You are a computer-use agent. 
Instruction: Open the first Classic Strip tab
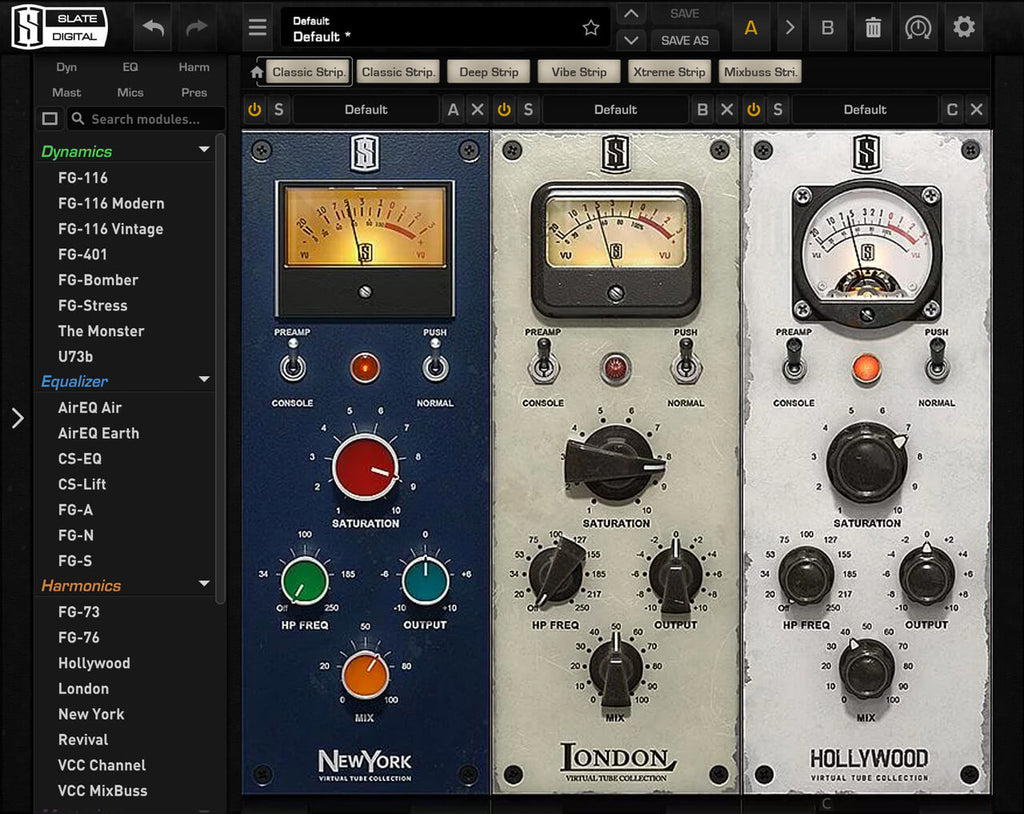pos(308,72)
